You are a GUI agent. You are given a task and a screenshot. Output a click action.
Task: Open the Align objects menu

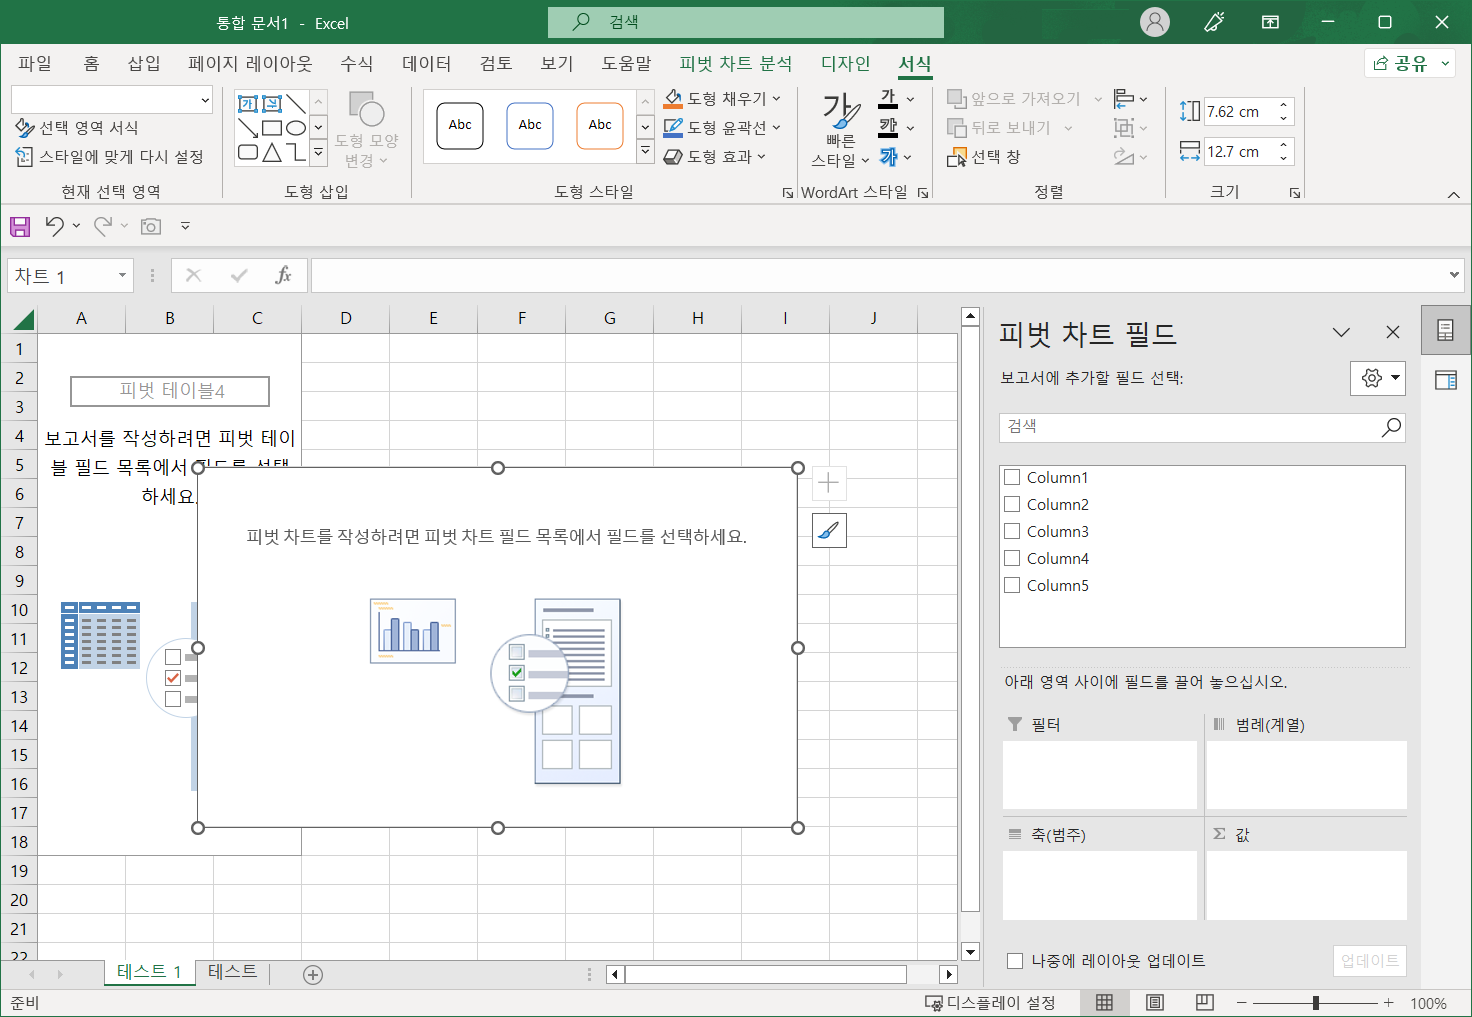point(1131,99)
